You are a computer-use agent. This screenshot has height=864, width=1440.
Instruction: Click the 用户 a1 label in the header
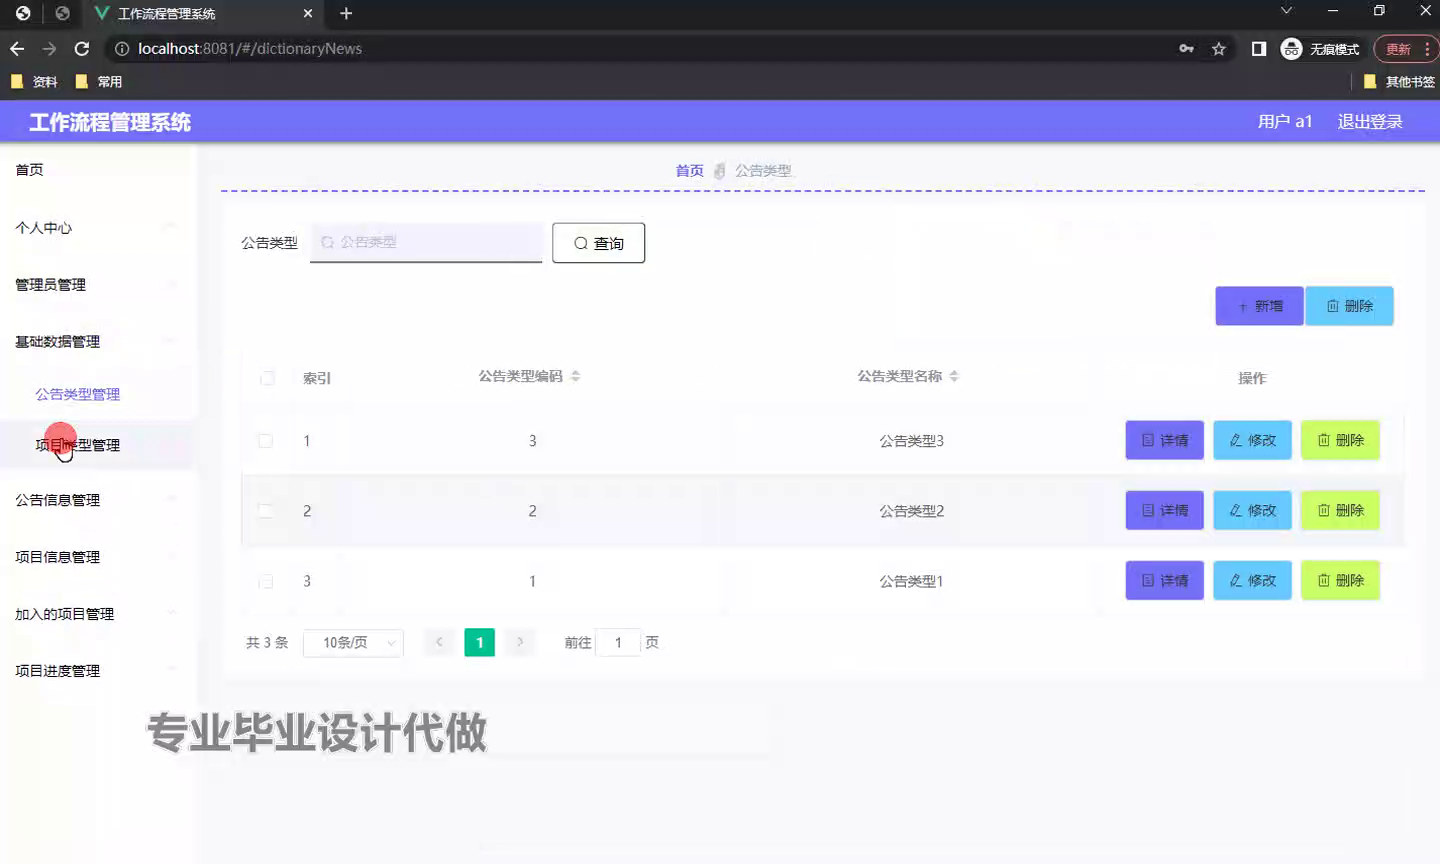[1284, 121]
